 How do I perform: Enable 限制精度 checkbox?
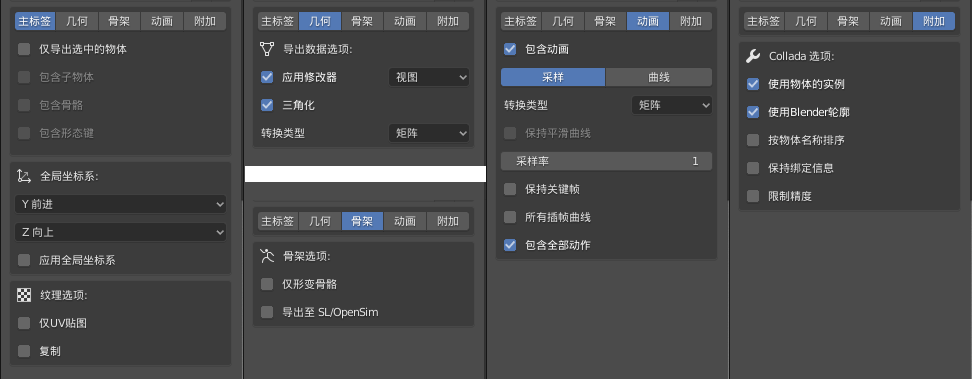[753, 196]
